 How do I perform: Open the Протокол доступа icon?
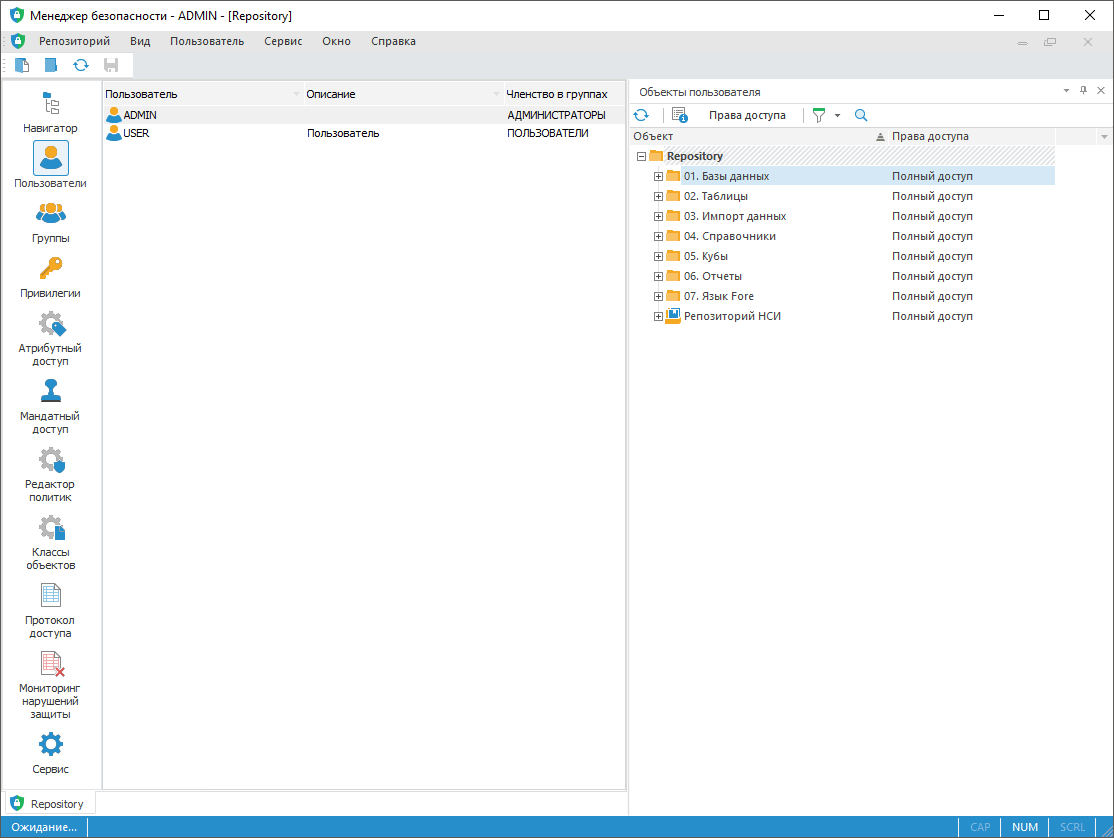50,596
